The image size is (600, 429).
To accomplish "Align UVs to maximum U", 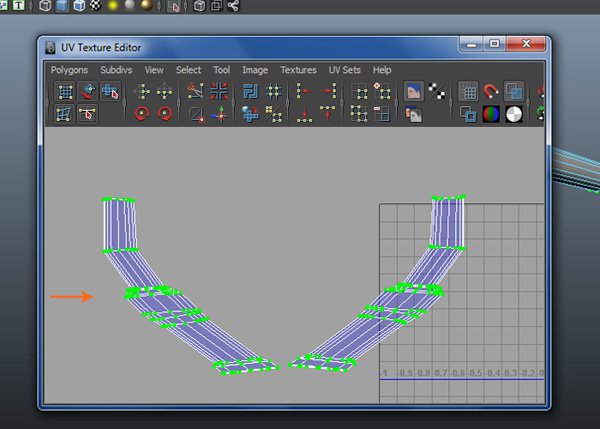I will pyautogui.click(x=328, y=91).
